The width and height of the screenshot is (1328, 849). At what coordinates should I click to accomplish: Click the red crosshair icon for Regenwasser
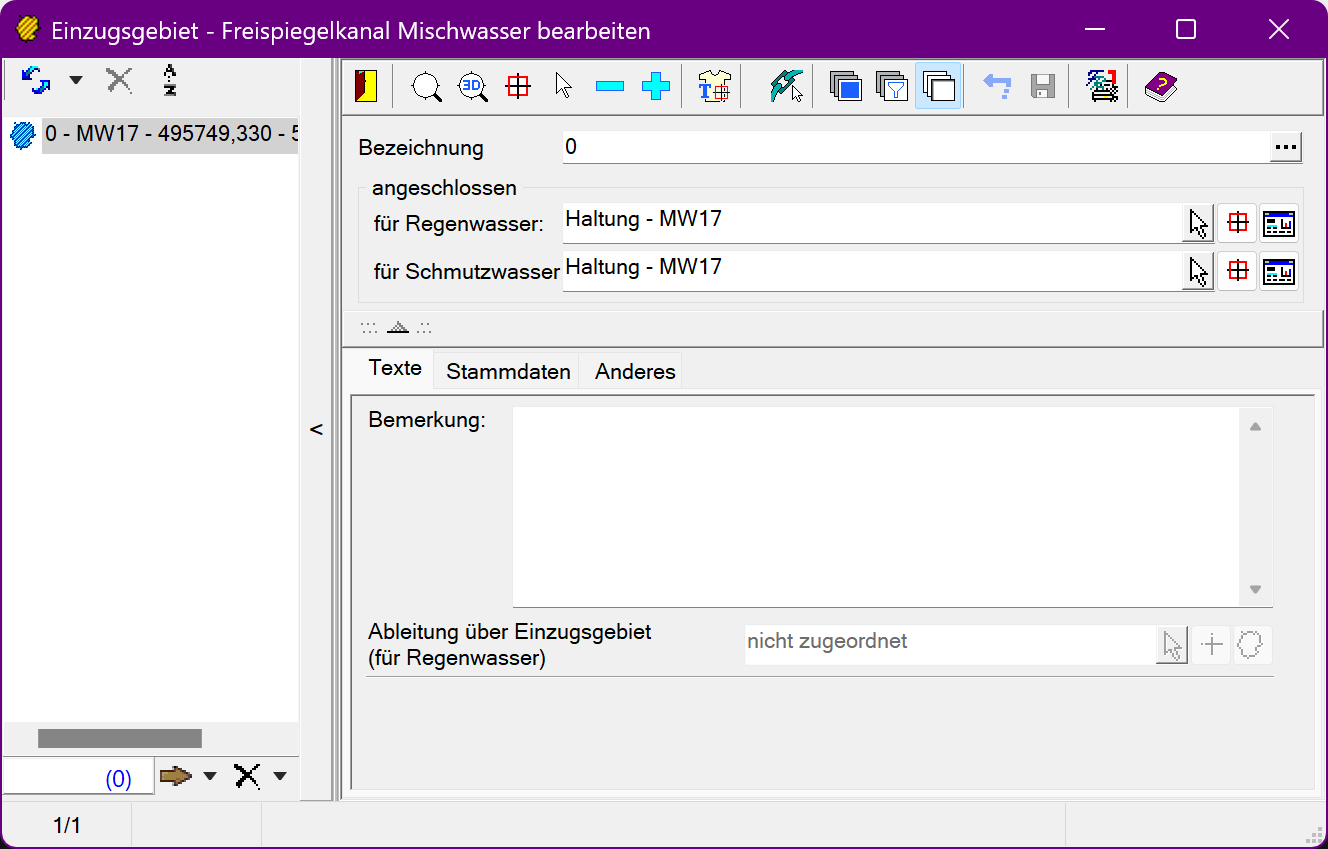[1238, 223]
